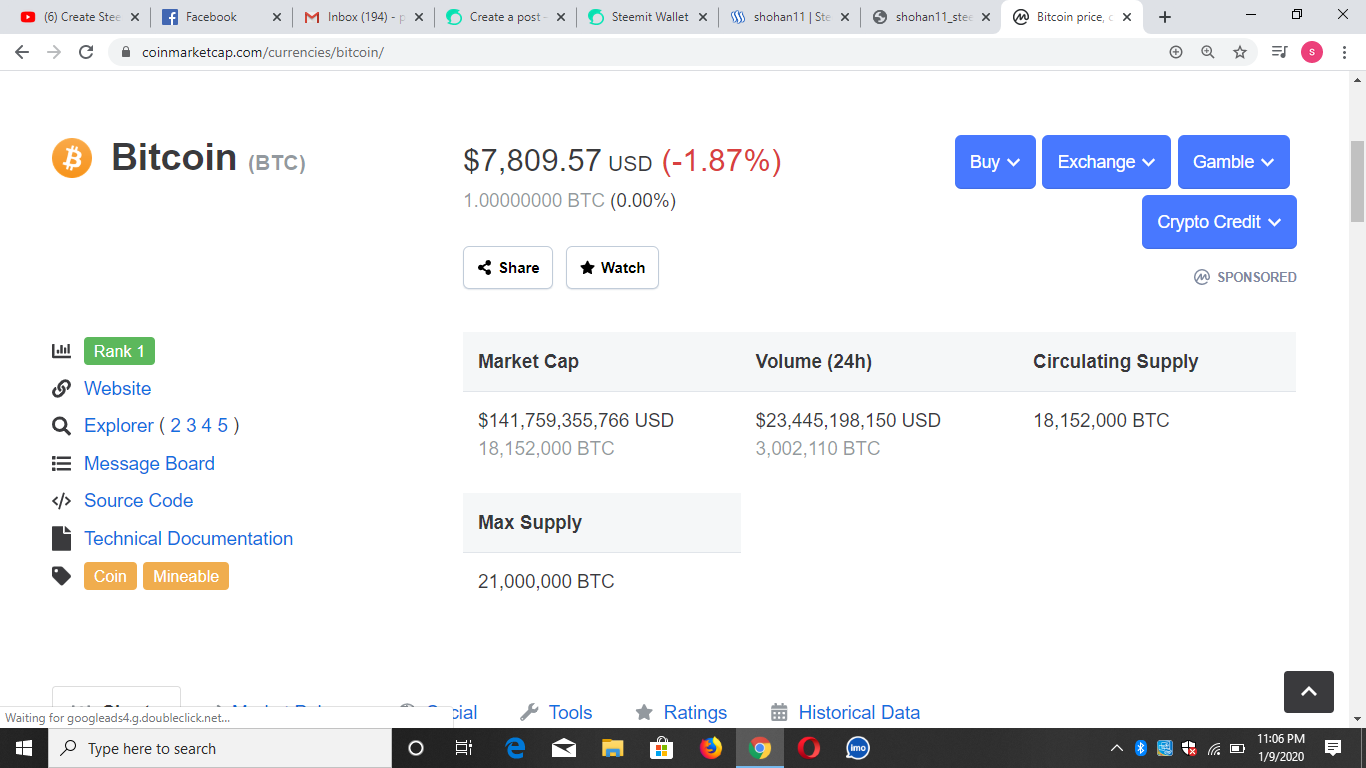Switch to the shohan11 | Ste tab

[789, 17]
